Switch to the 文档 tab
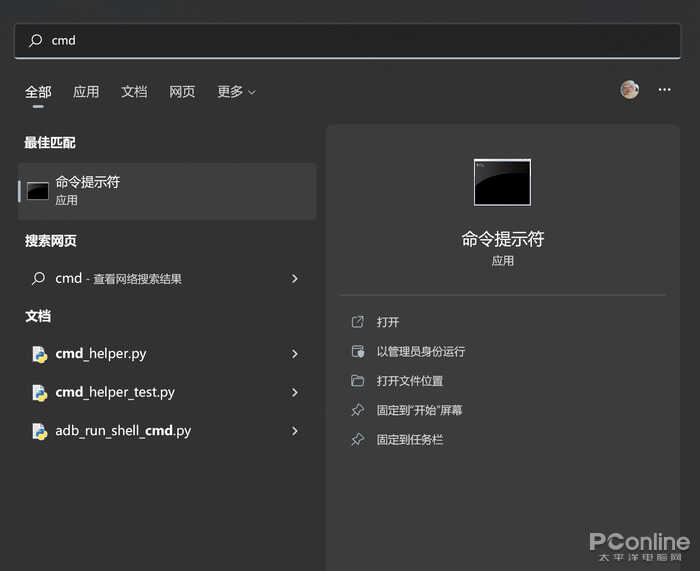Image resolution: width=700 pixels, height=571 pixels. pos(134,92)
